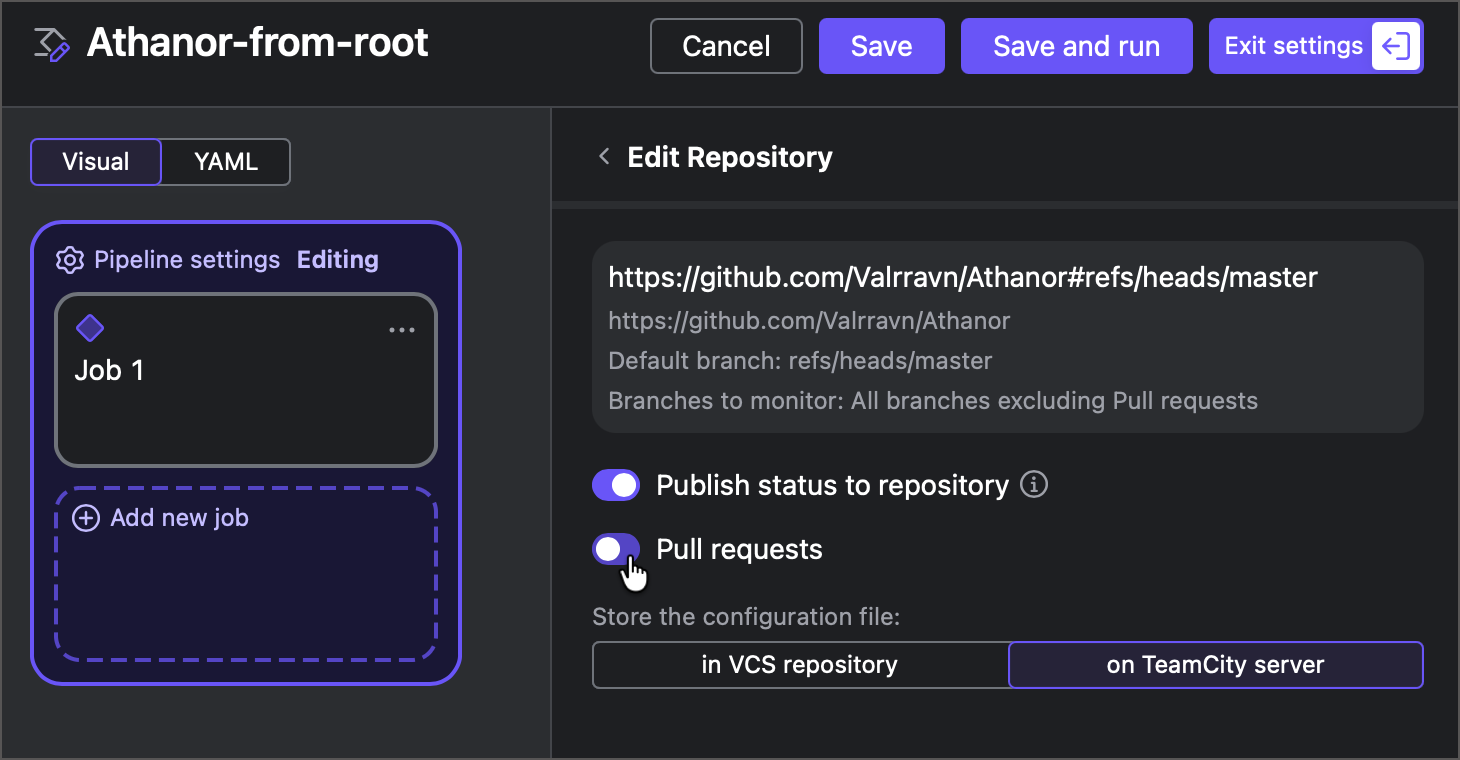1460x760 pixels.
Task: Click the Pipeline settings gear icon
Action: point(69,260)
